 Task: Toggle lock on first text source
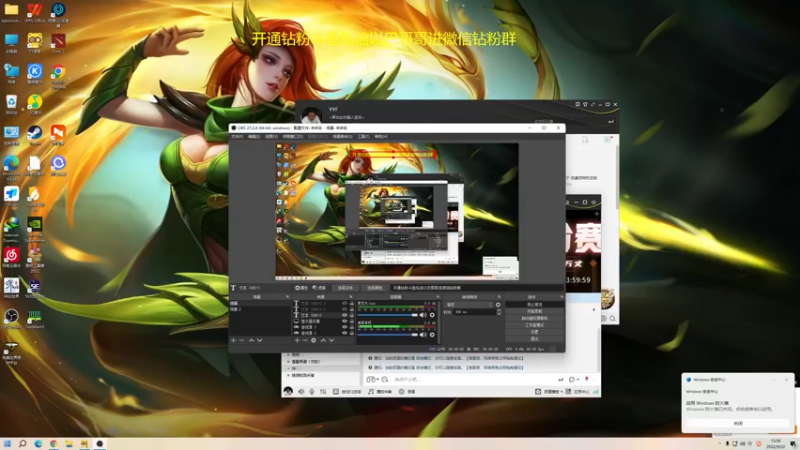(352, 304)
